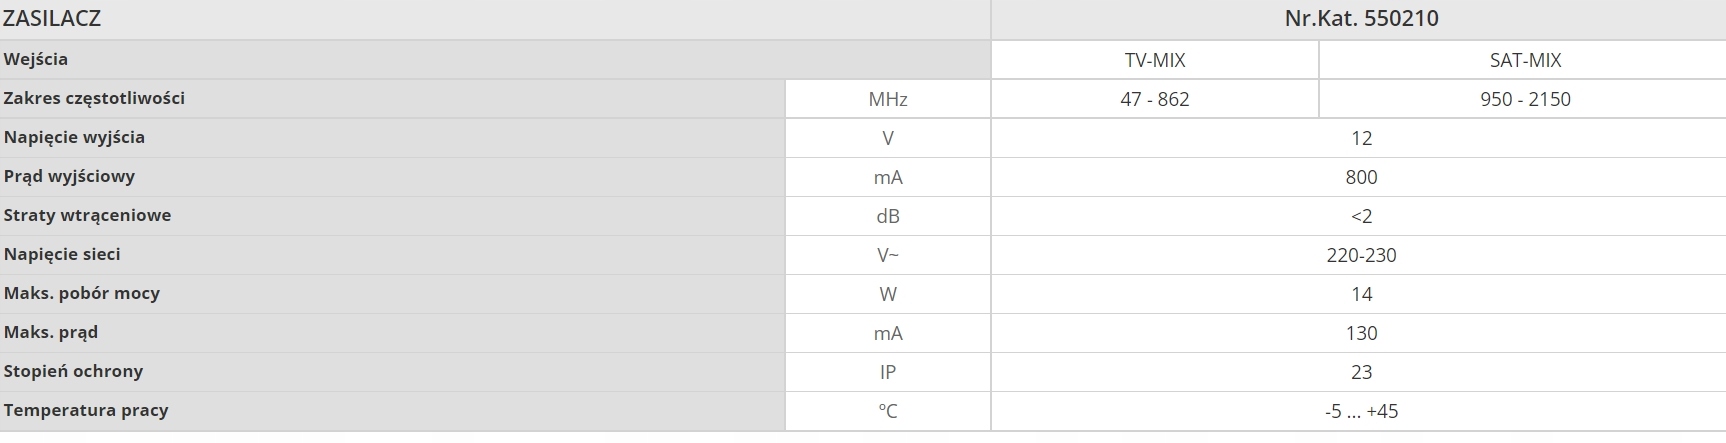Select the 130 max current value
Viewport: 1726px width, 443px height.
pos(1361,333)
